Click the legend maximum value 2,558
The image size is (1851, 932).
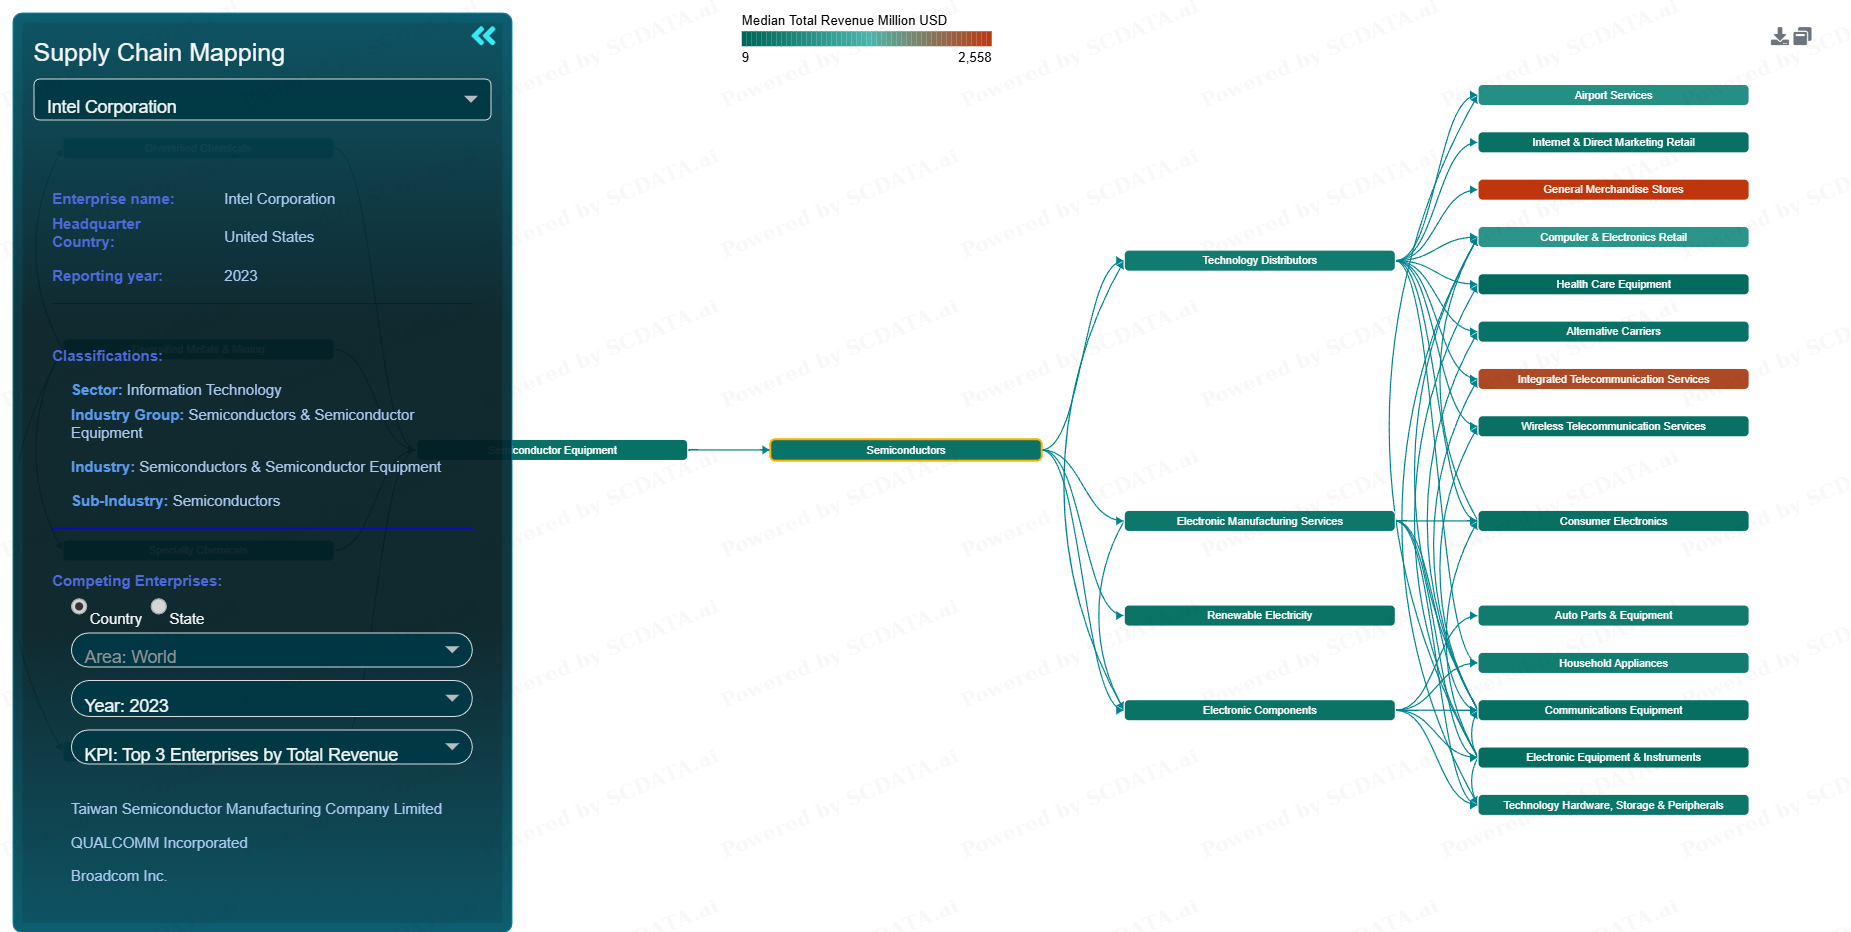click(x=974, y=58)
